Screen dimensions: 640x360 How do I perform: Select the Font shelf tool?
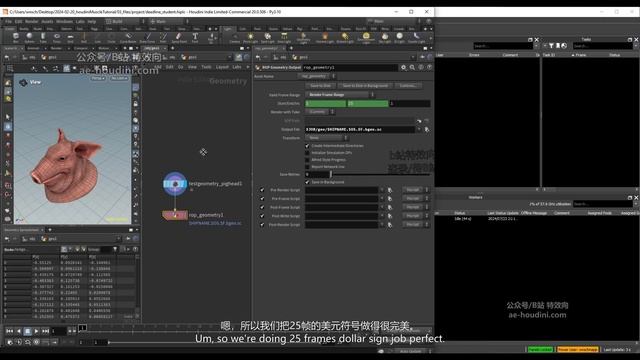195,38
